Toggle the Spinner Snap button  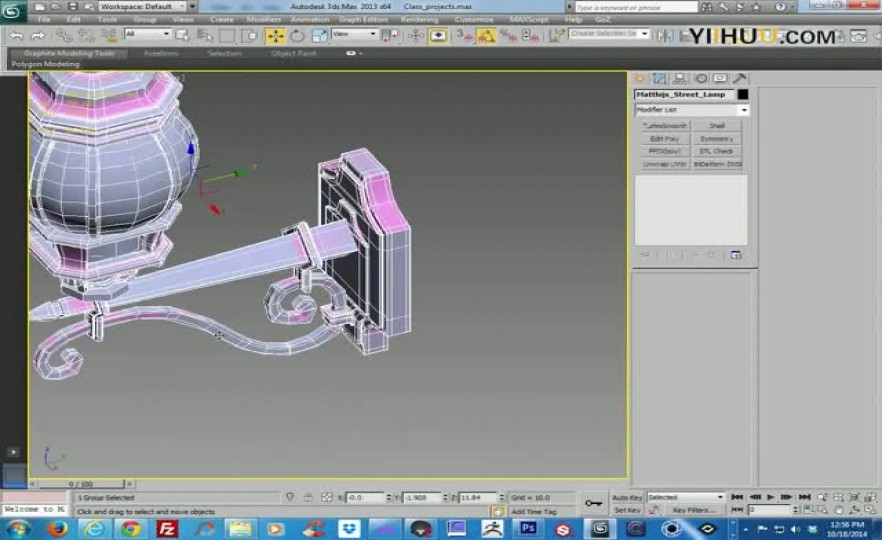tap(530, 36)
